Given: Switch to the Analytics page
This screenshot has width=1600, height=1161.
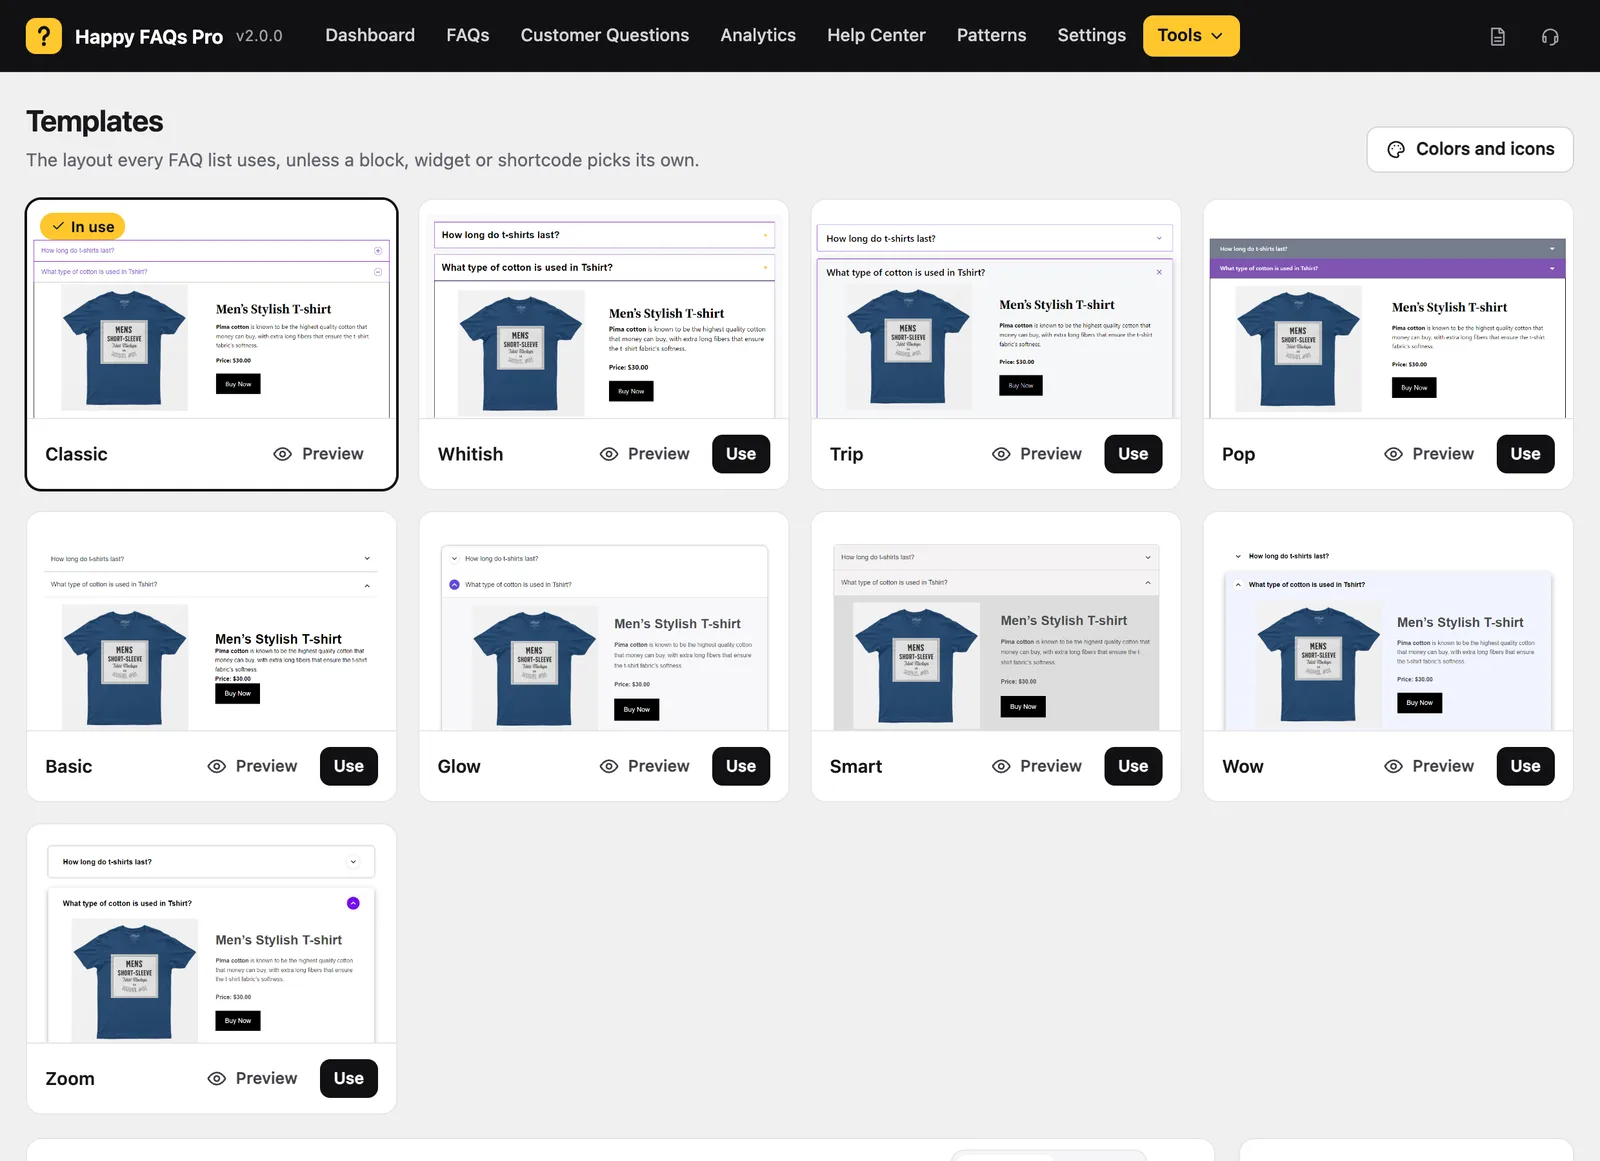Looking at the screenshot, I should coord(758,35).
